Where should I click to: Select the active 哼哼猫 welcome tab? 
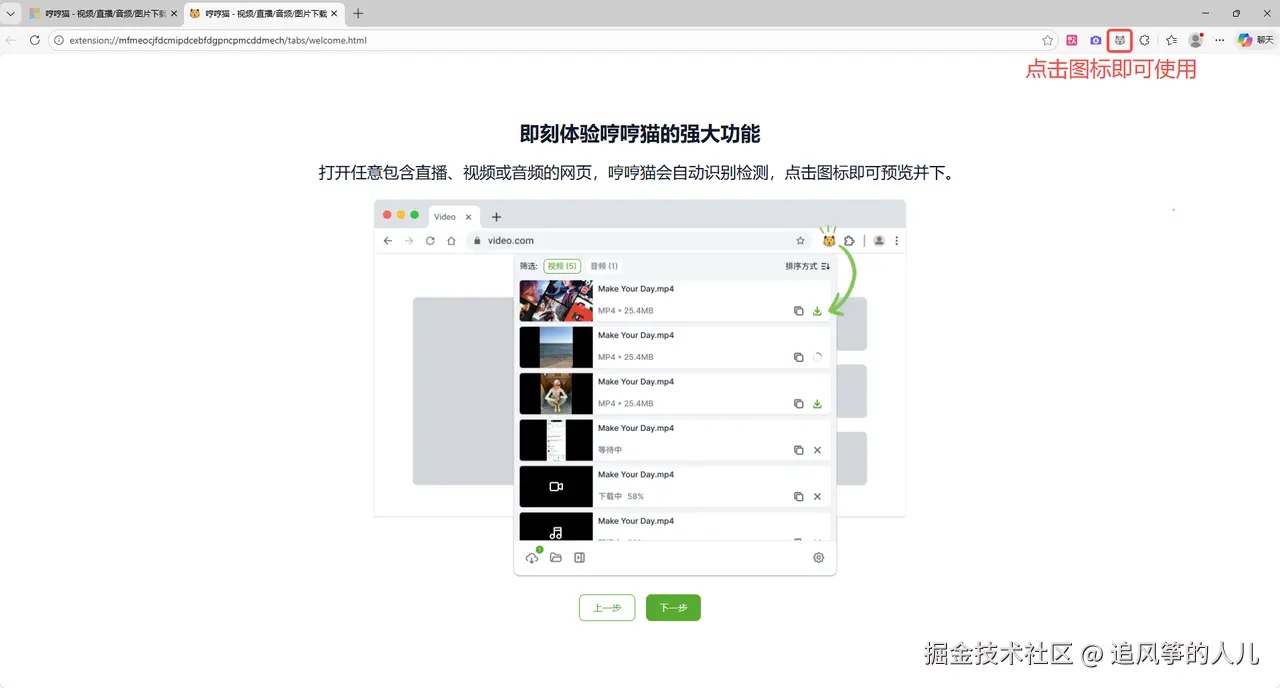click(263, 14)
